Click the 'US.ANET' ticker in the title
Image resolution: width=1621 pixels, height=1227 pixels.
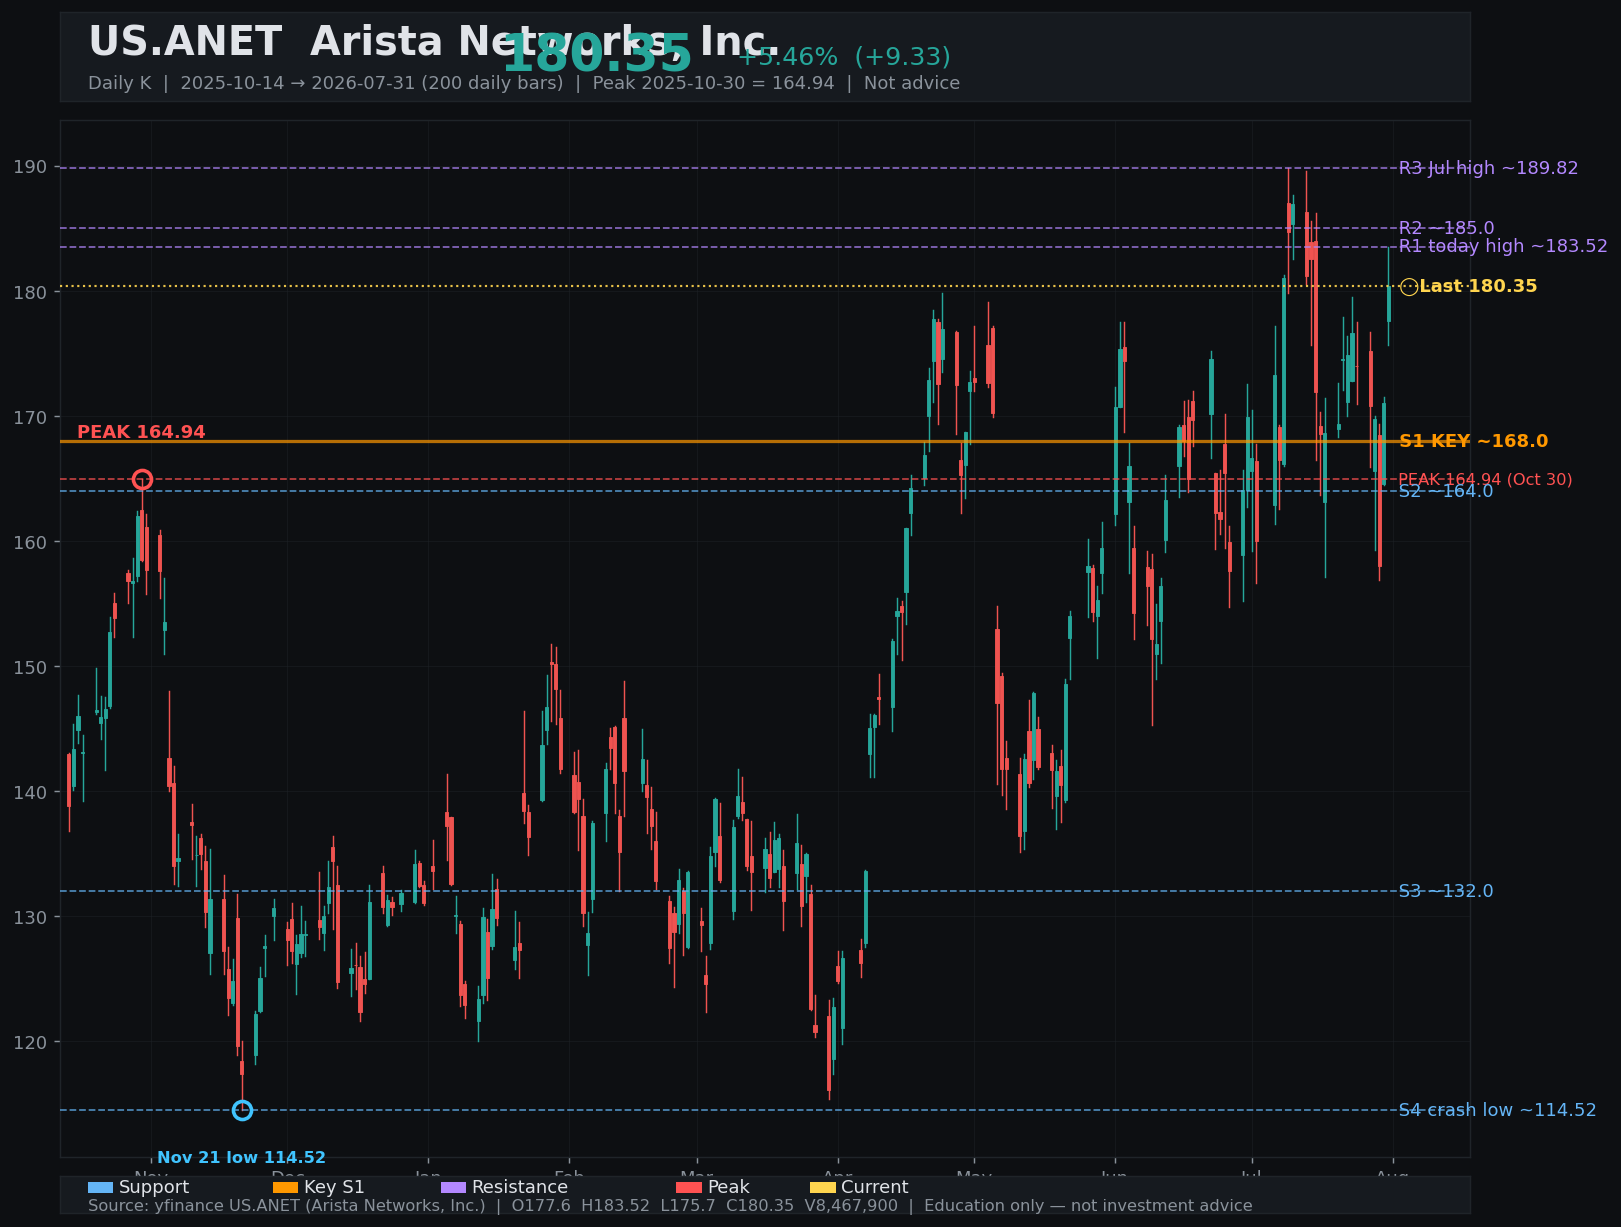click(185, 42)
